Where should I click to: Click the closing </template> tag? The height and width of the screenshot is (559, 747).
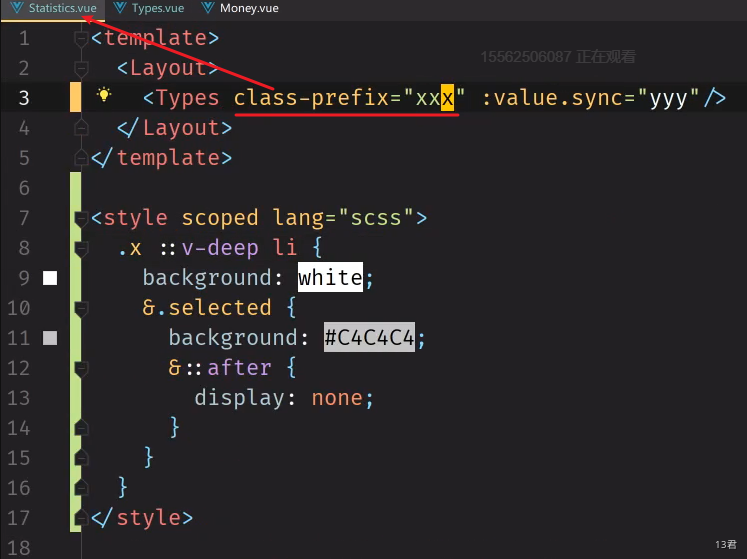162,158
